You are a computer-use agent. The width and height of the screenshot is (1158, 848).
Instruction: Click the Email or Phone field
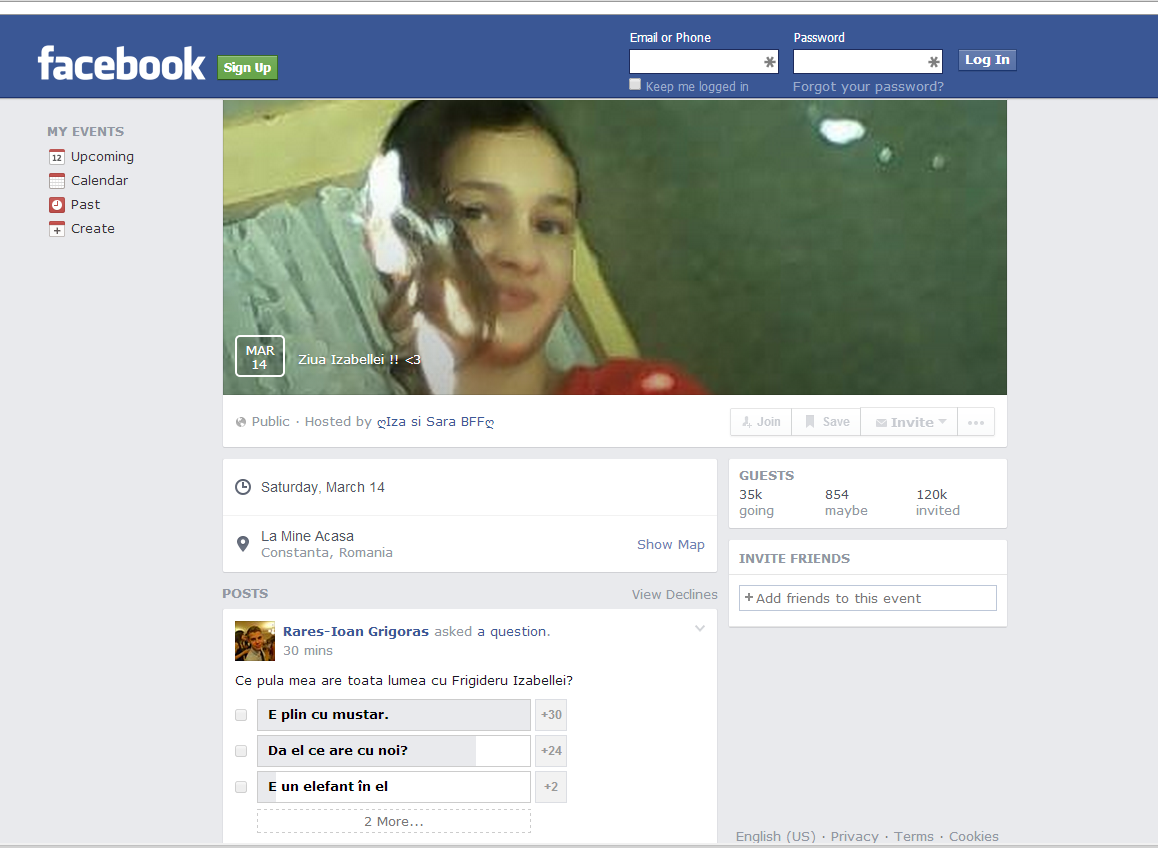[x=696, y=62]
